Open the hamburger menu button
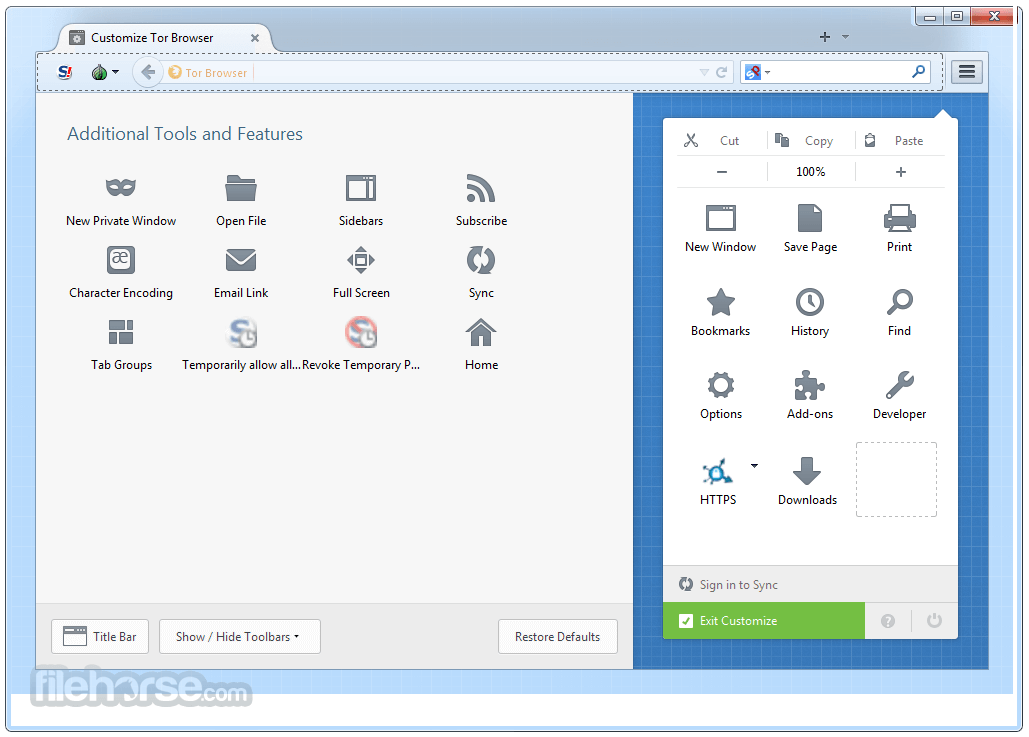This screenshot has width=1029, height=737. pyautogui.click(x=967, y=72)
